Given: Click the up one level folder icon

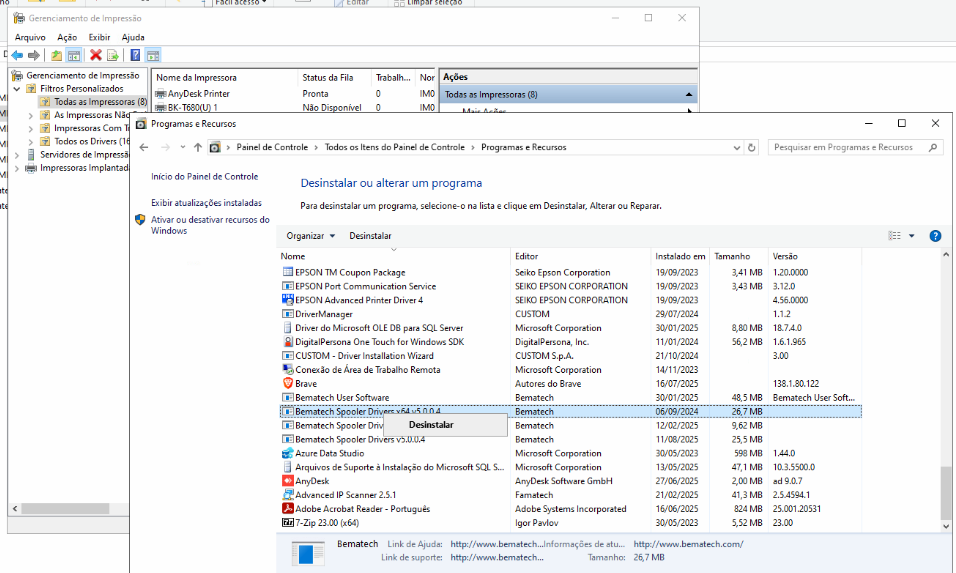Looking at the screenshot, I should pos(57,55).
